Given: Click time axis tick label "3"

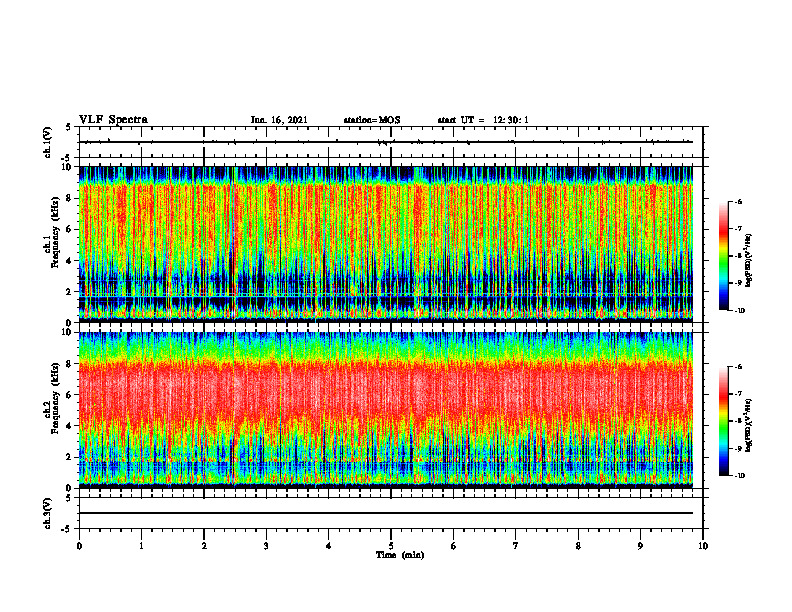Looking at the screenshot, I should [x=266, y=546].
